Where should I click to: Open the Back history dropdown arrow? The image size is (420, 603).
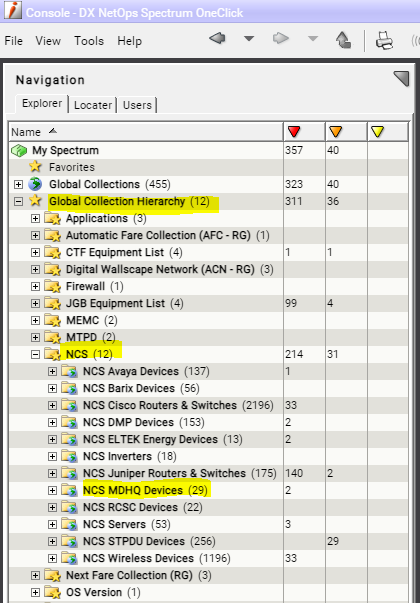249,39
